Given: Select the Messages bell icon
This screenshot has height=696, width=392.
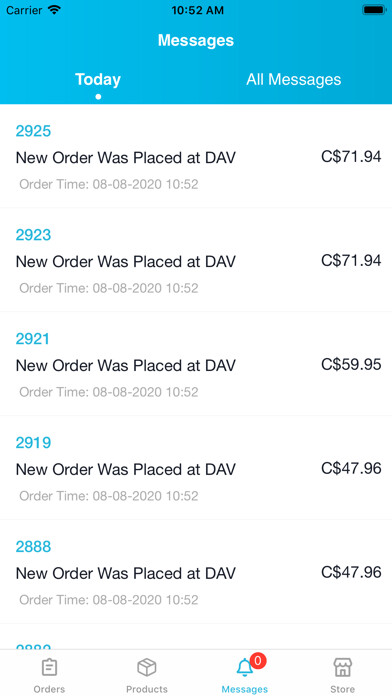Looking at the screenshot, I should coord(244,668).
